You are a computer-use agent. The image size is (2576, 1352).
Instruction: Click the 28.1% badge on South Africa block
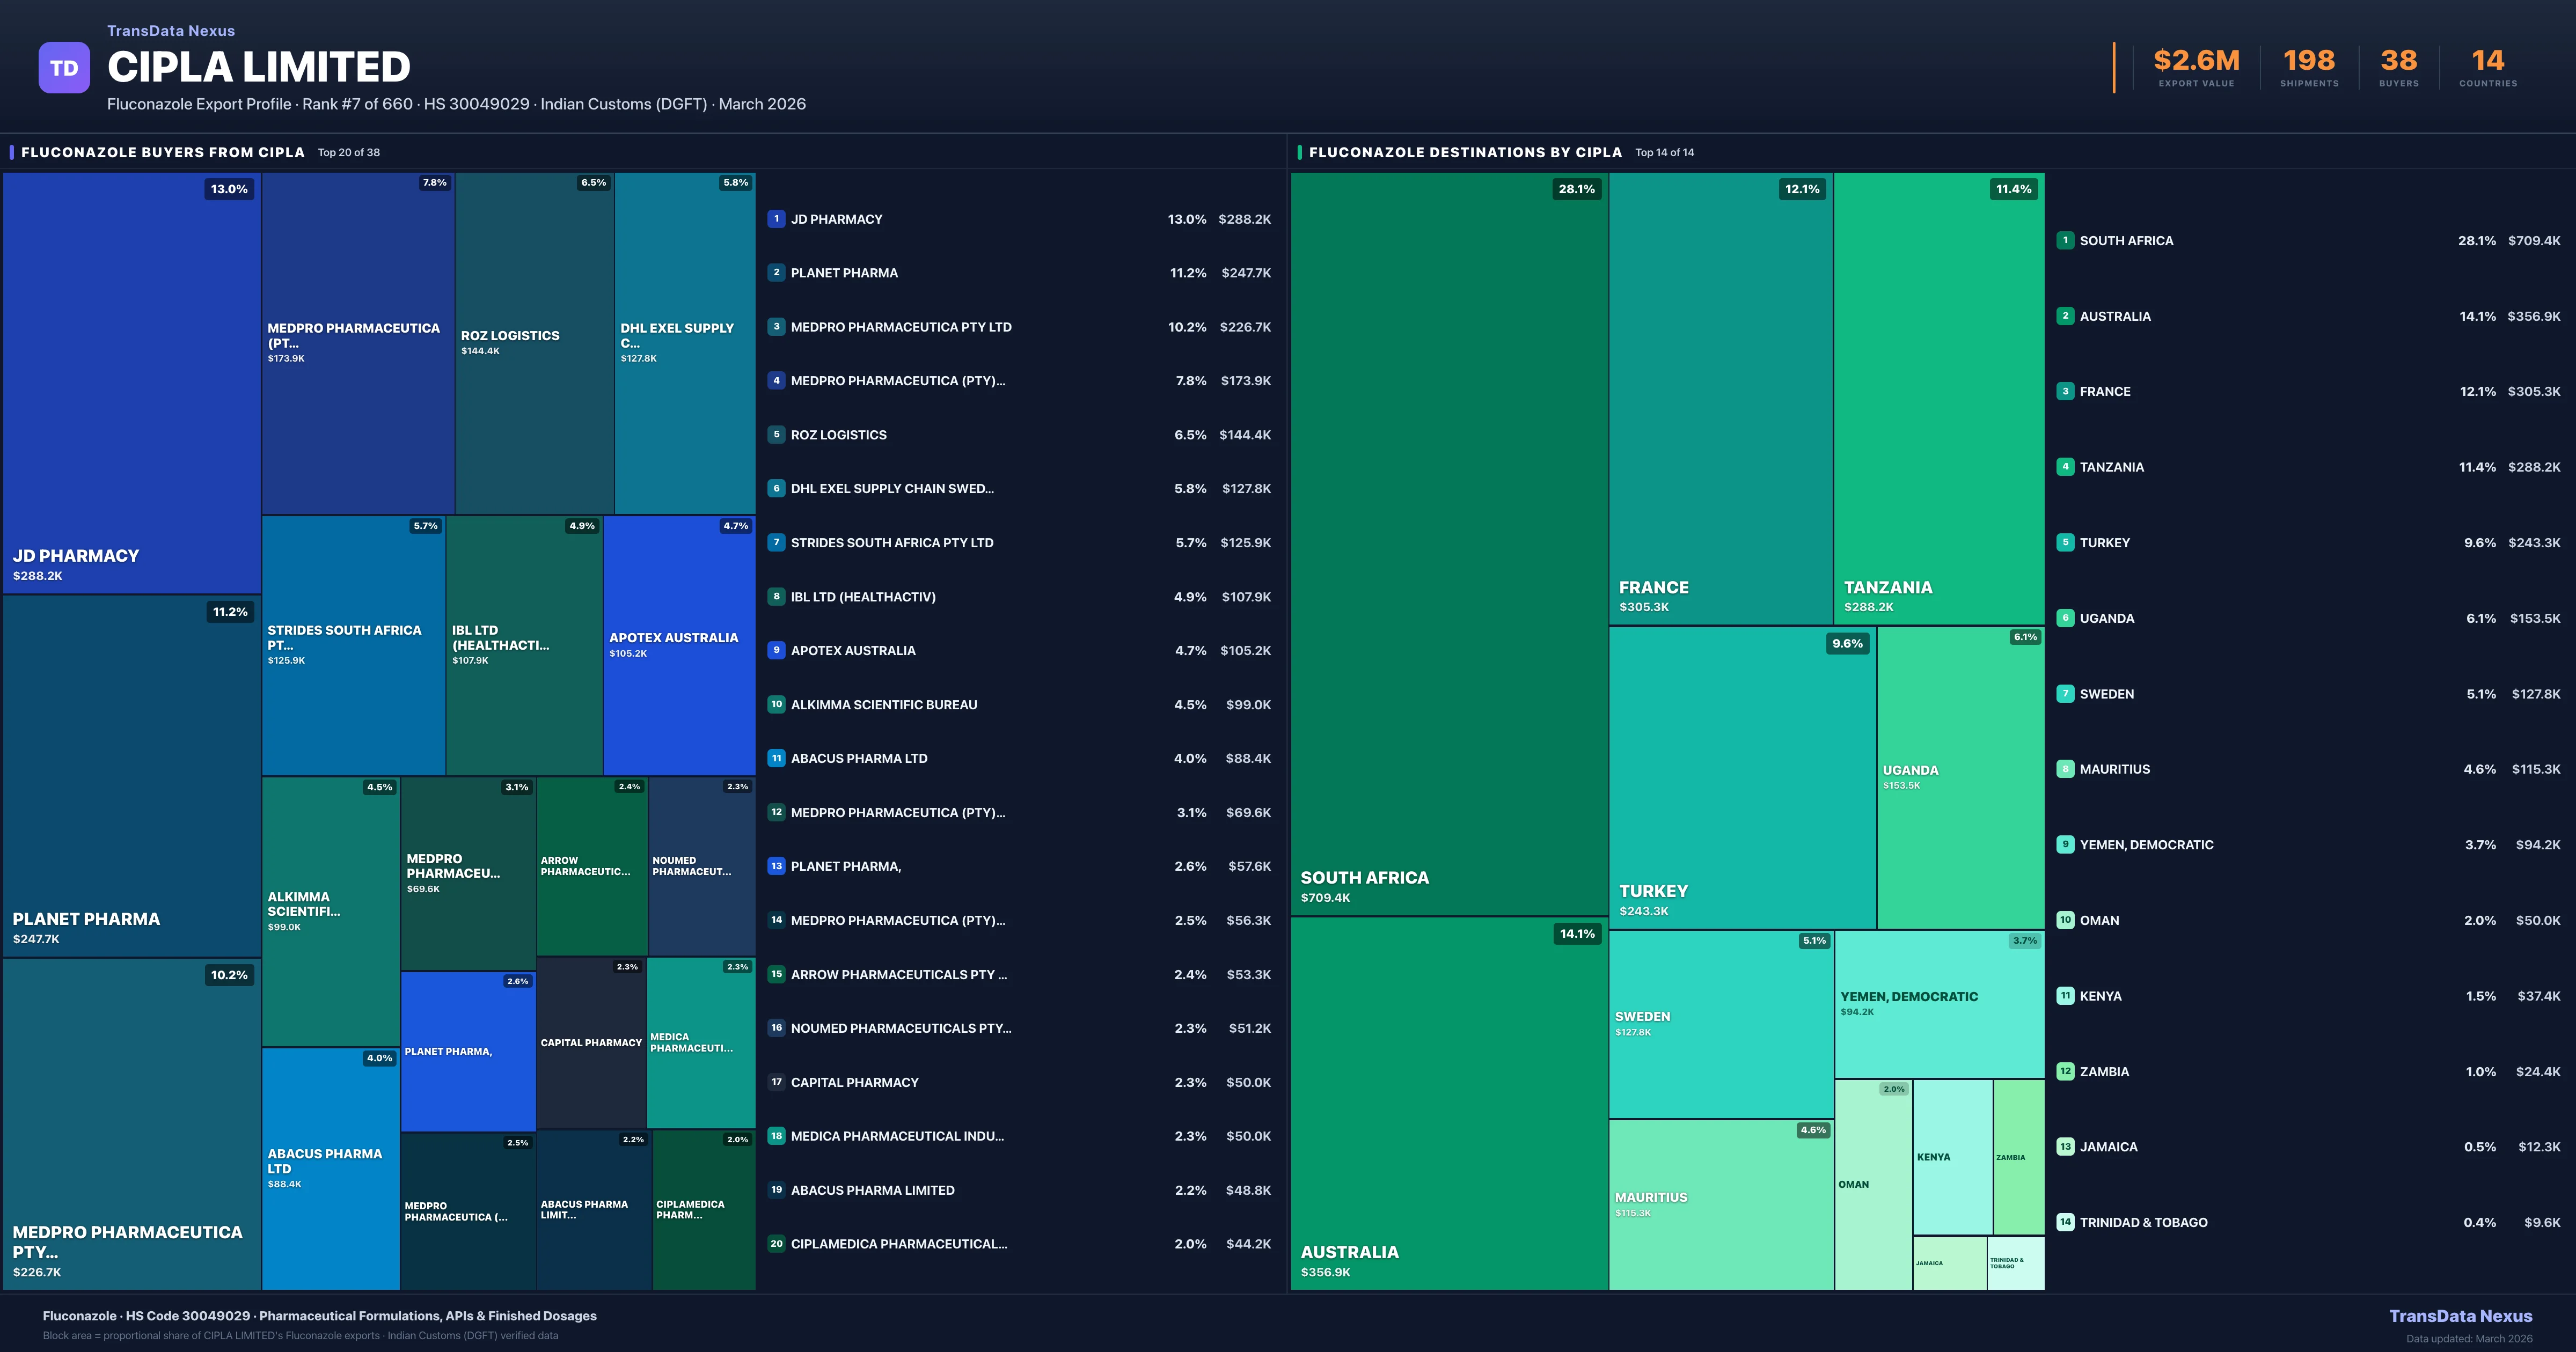1576,189
